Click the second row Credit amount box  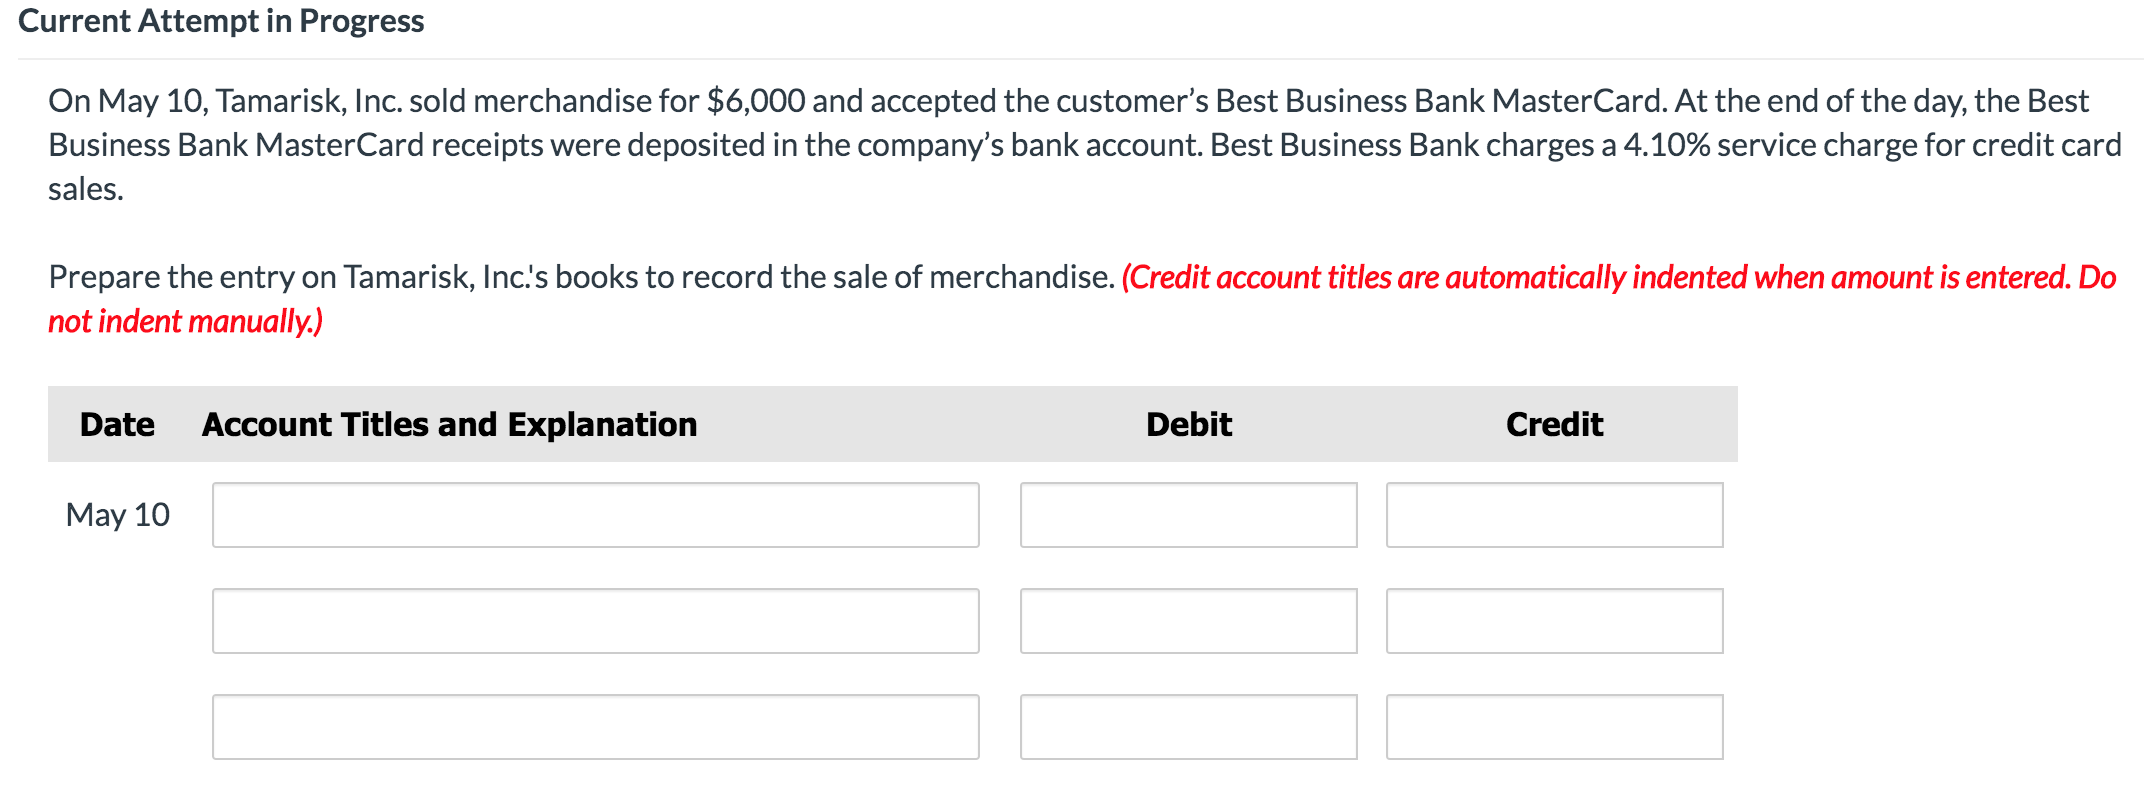coord(1554,620)
